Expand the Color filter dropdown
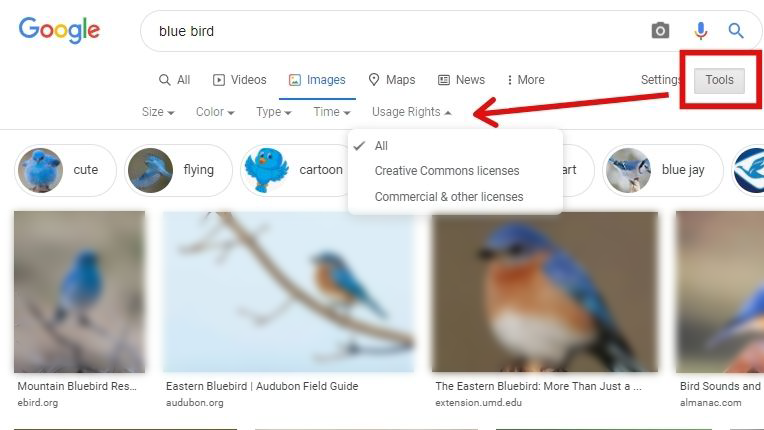Image resolution: width=764 pixels, height=430 pixels. click(x=215, y=112)
